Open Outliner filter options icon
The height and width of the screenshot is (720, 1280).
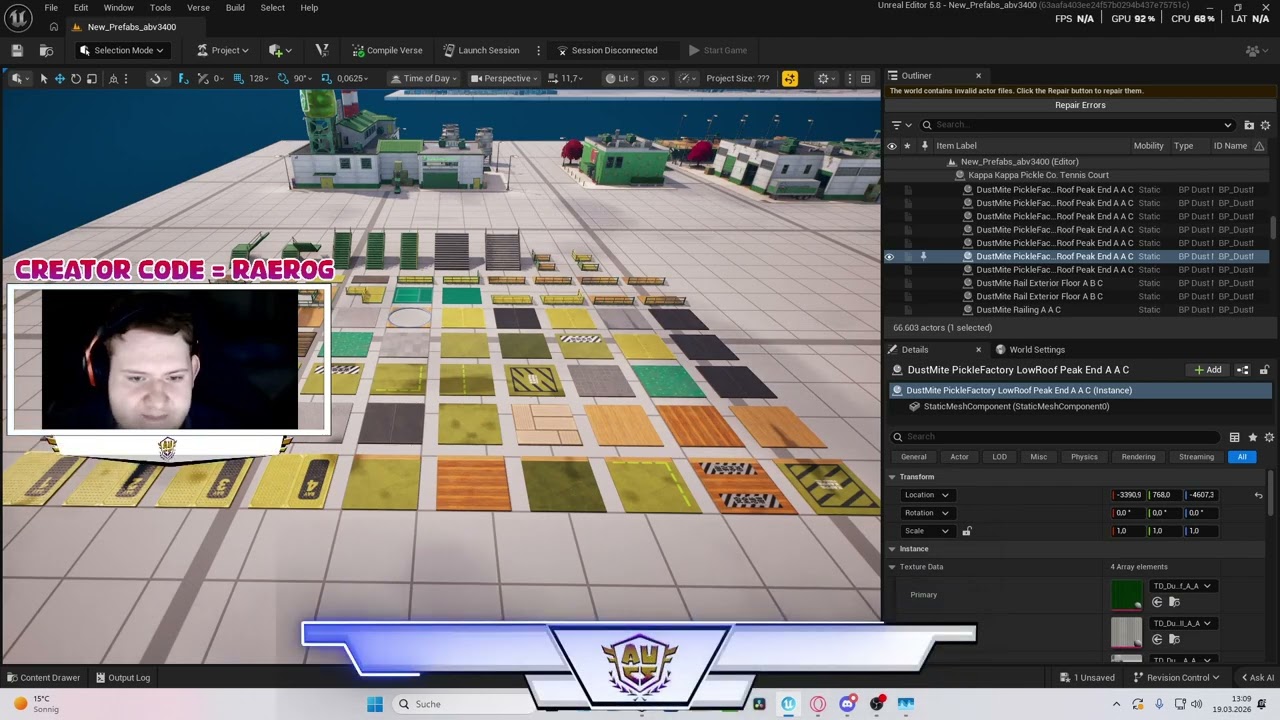900,125
